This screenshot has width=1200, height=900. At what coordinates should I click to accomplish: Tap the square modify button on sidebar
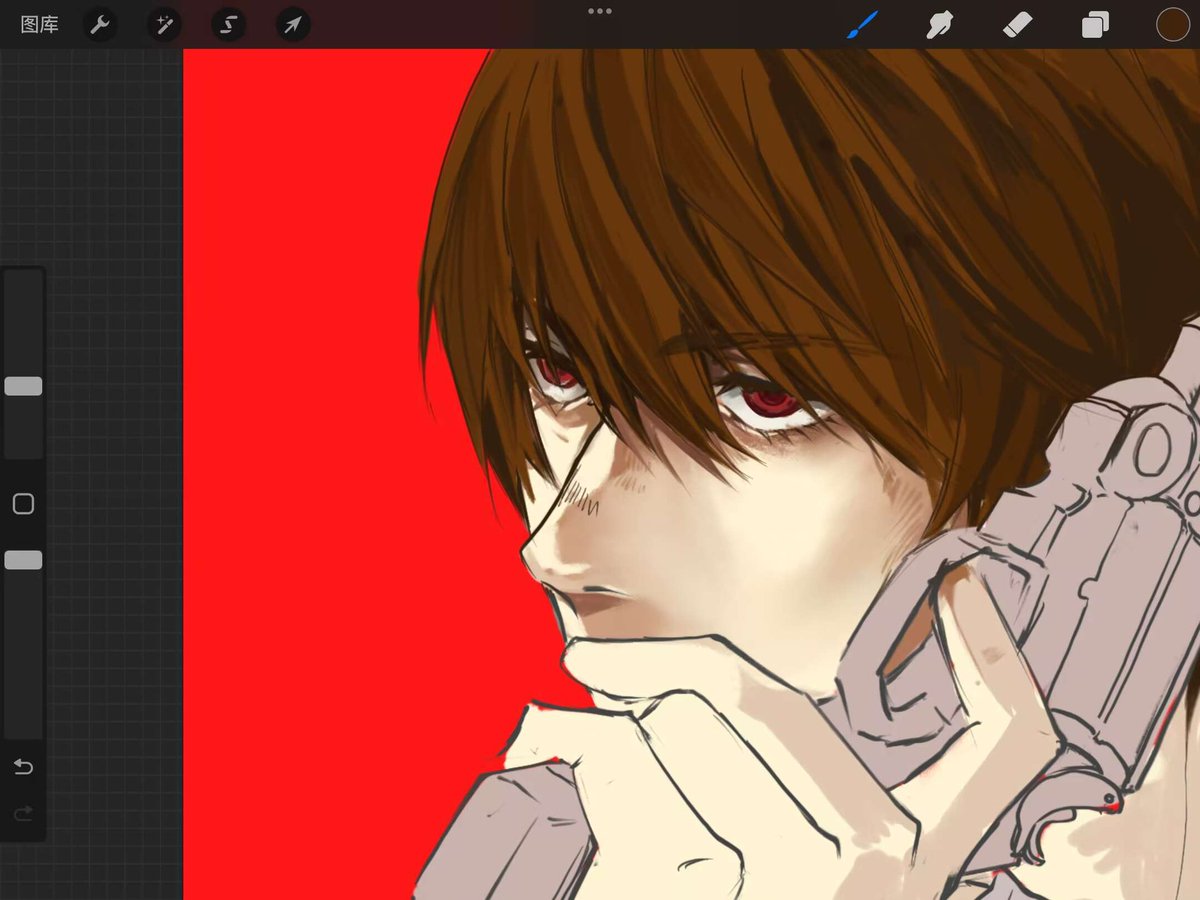(x=23, y=504)
